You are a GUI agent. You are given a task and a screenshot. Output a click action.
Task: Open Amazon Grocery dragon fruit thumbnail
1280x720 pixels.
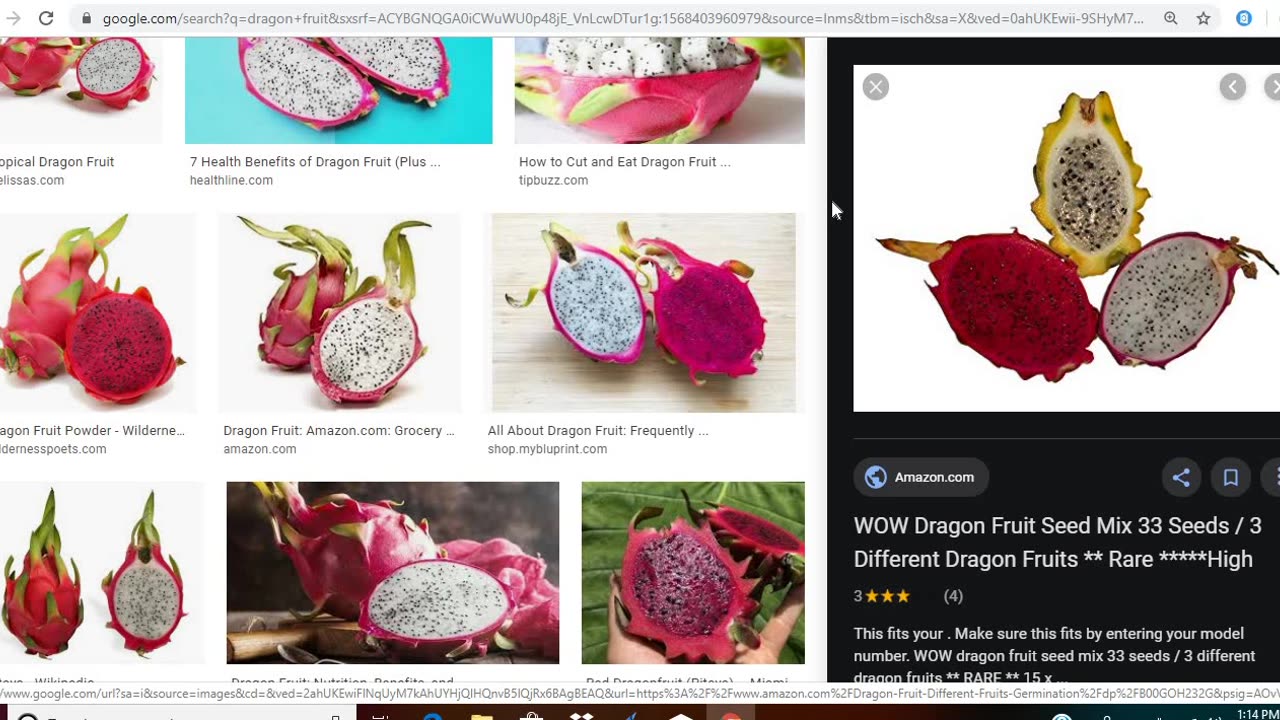[x=340, y=313]
